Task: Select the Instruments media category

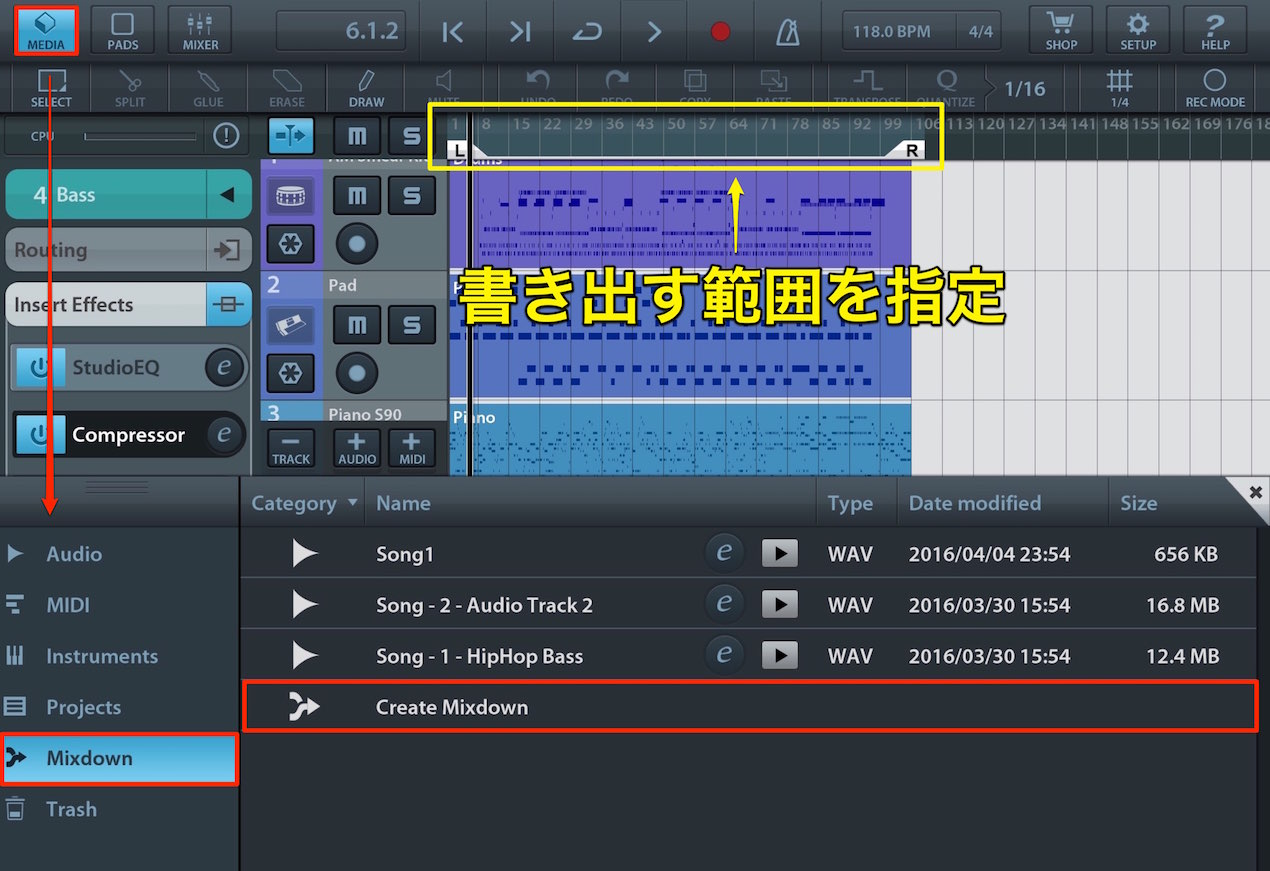Action: [120, 656]
